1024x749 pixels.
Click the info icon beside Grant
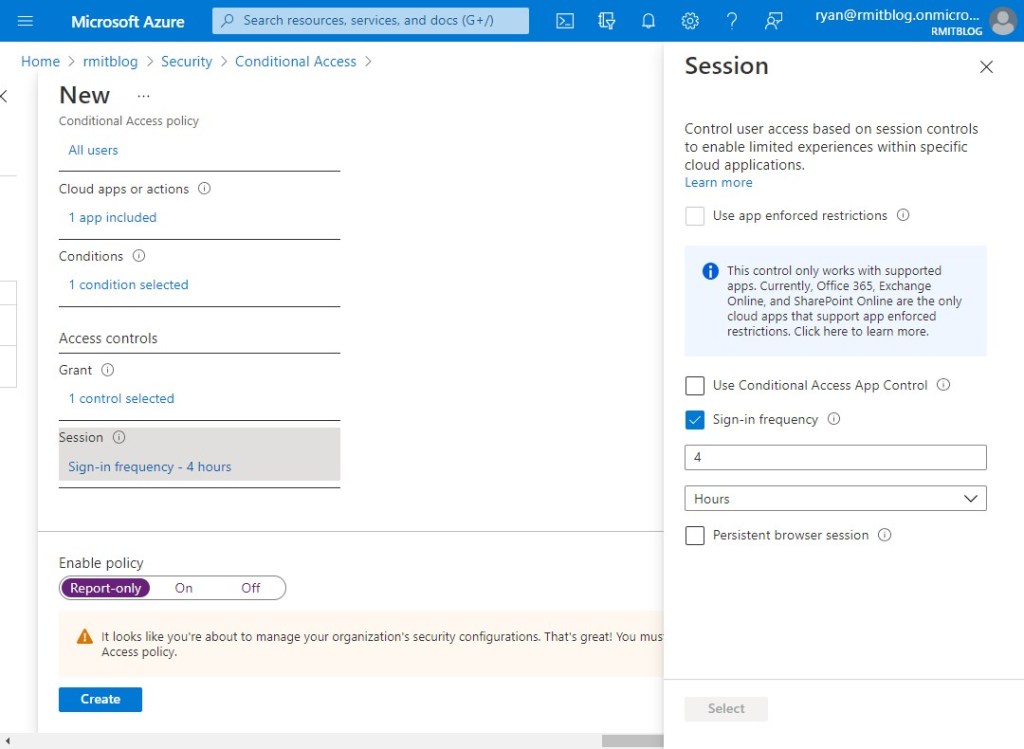108,370
